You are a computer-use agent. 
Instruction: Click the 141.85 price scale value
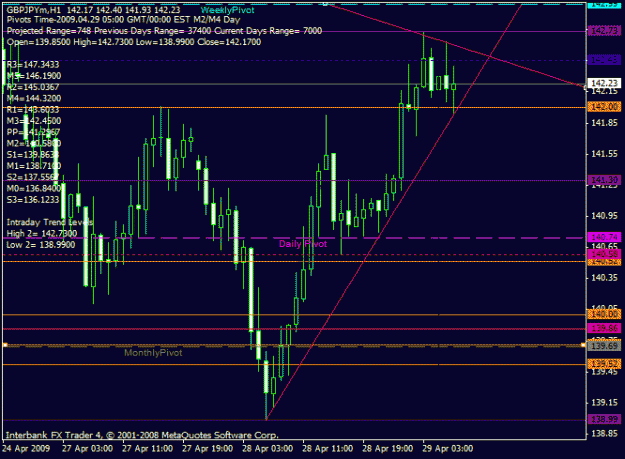click(604, 123)
